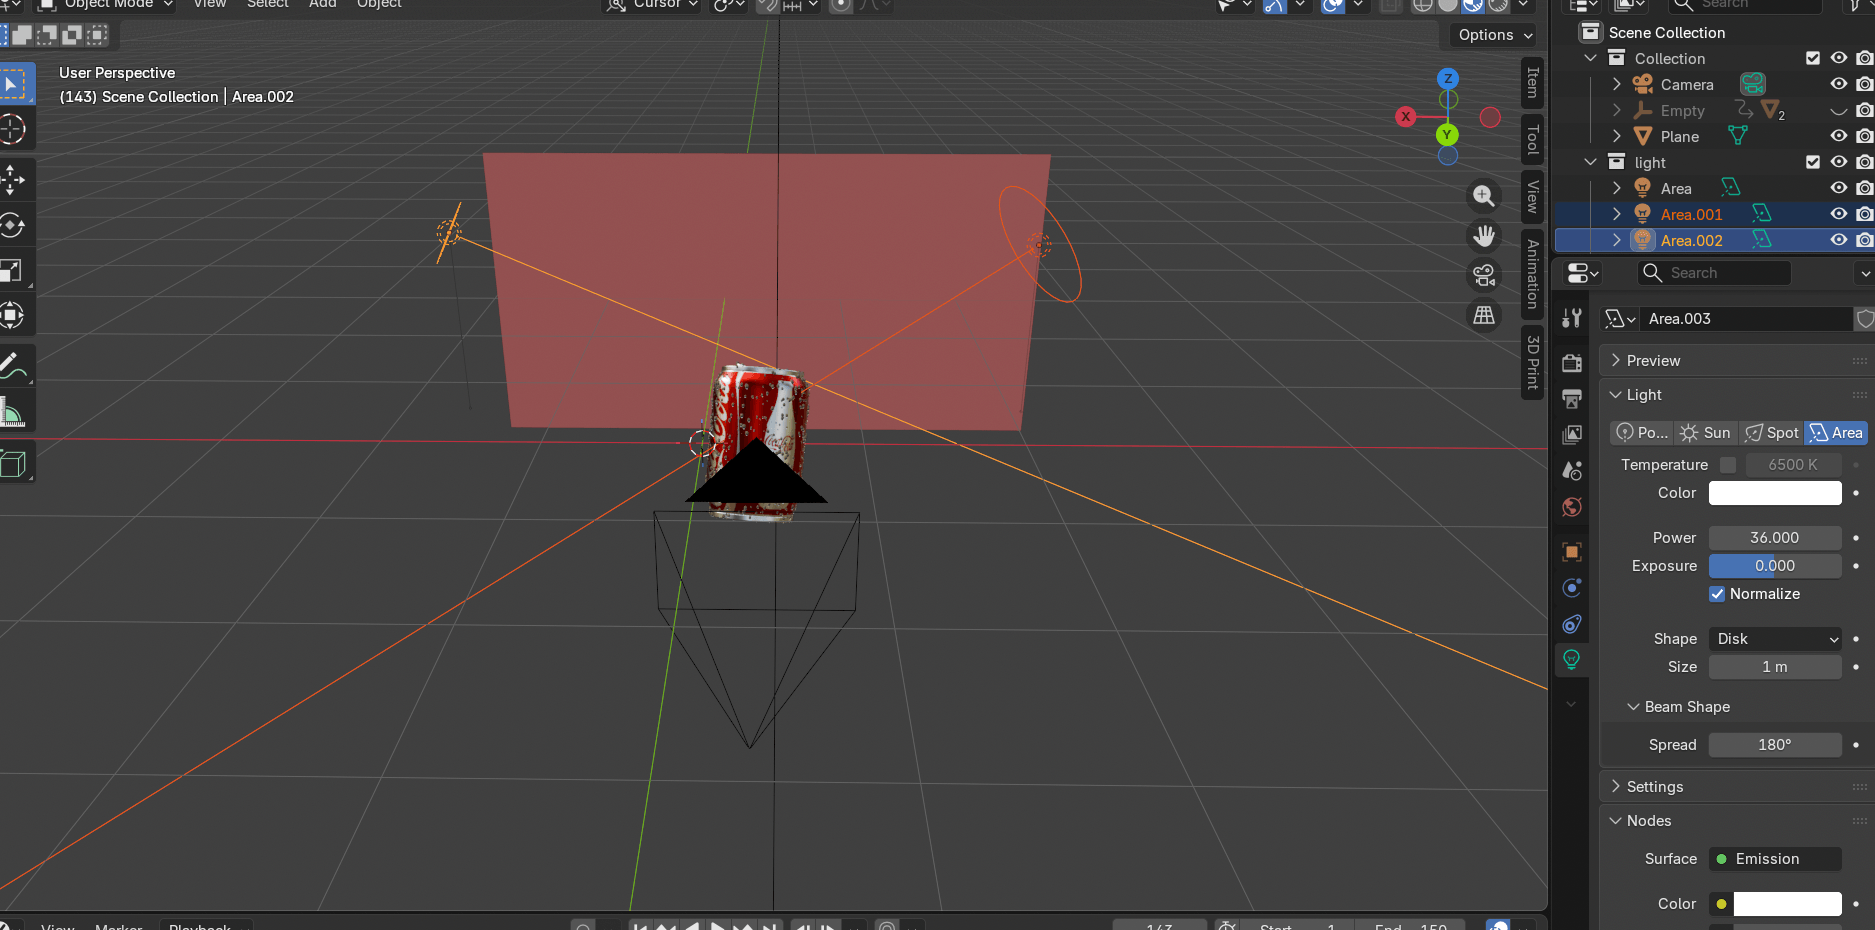Viewport: 1875px width, 930px height.
Task: Open the Tool sidebar tab
Action: tap(1532, 139)
